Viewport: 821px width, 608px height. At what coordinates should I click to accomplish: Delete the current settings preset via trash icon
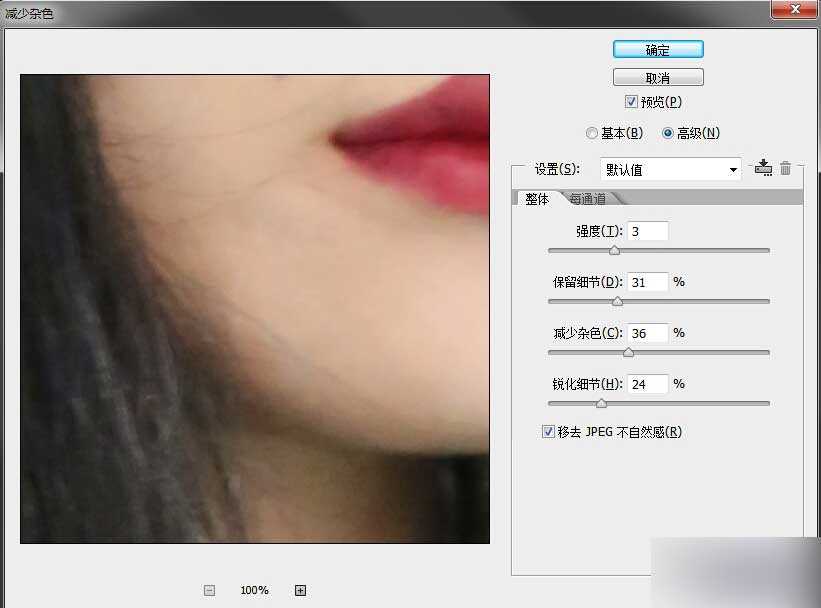click(x=786, y=168)
